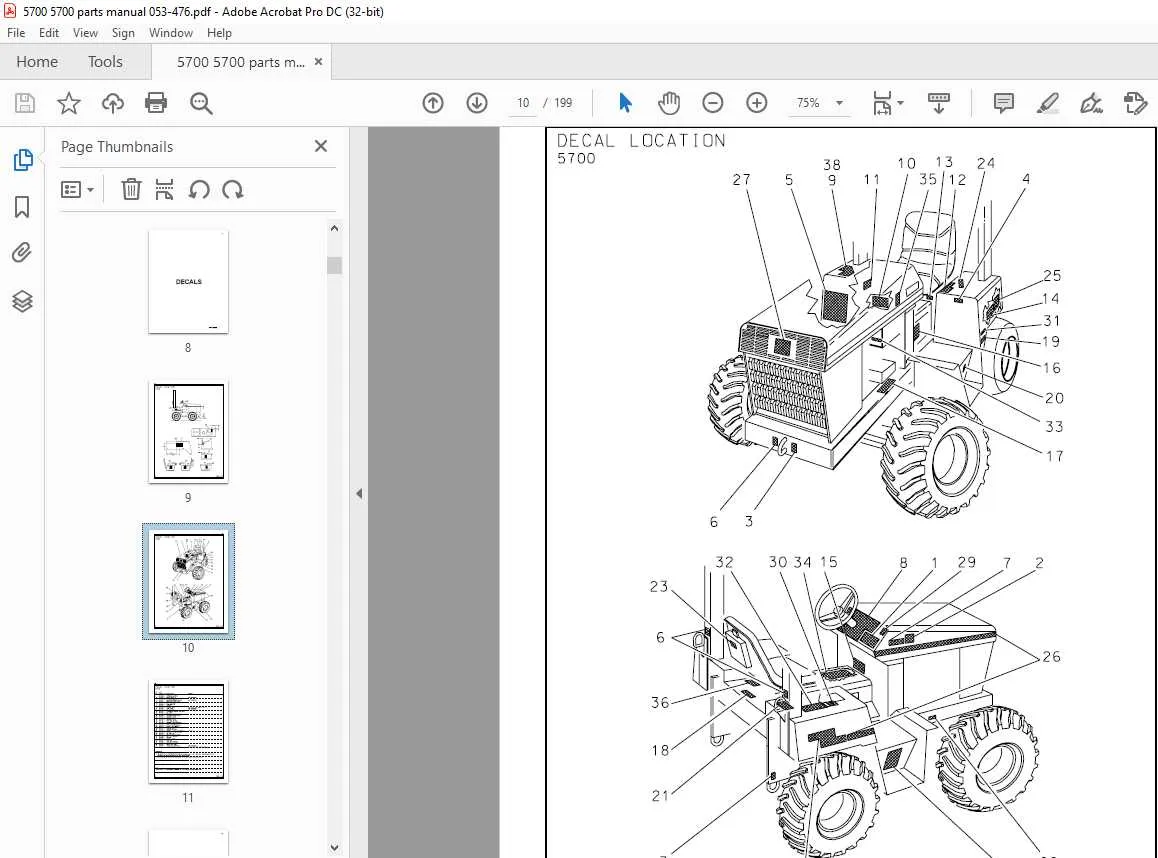Viewport: 1158px width, 858px height.
Task: Click the thumbnail scrollbar up arrow
Action: (x=335, y=228)
